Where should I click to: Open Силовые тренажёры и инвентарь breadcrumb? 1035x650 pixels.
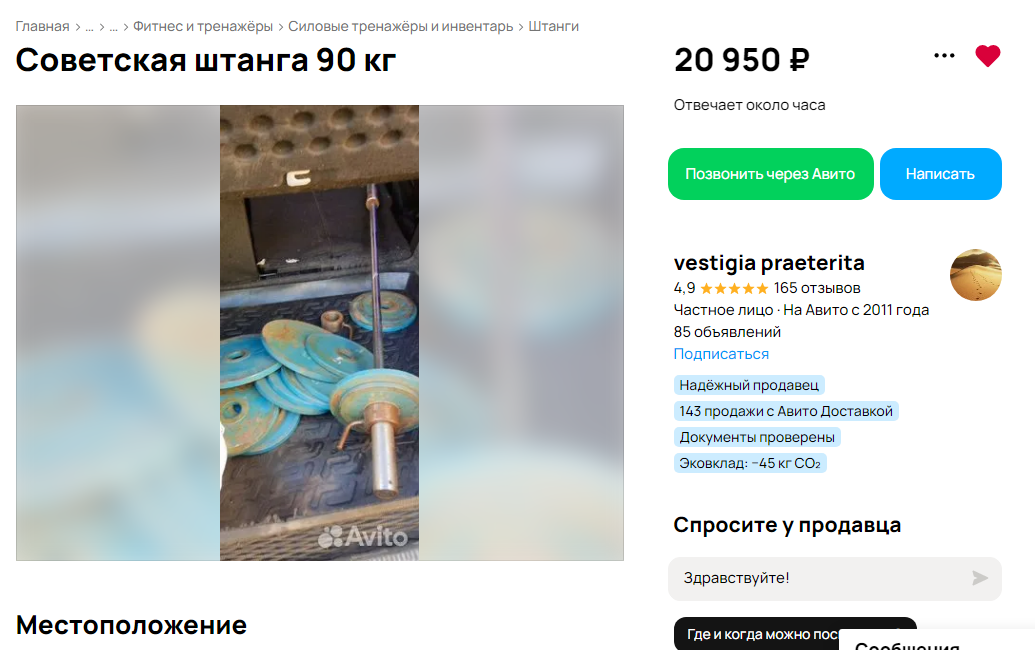[x=400, y=26]
